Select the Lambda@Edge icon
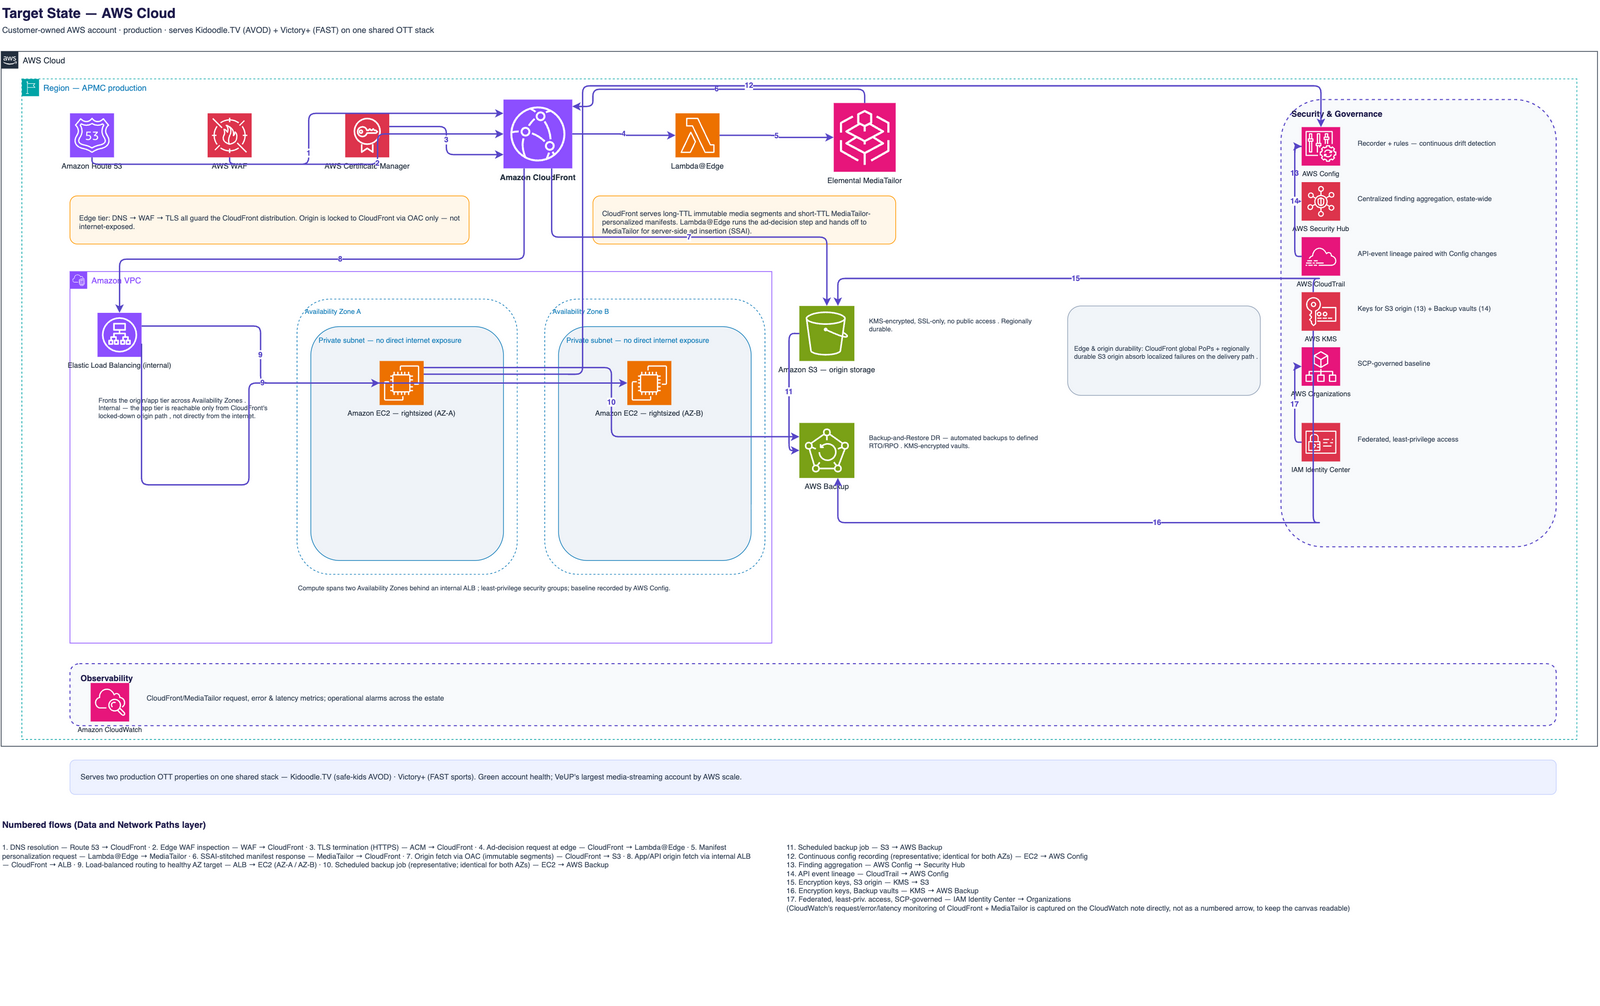 [697, 135]
